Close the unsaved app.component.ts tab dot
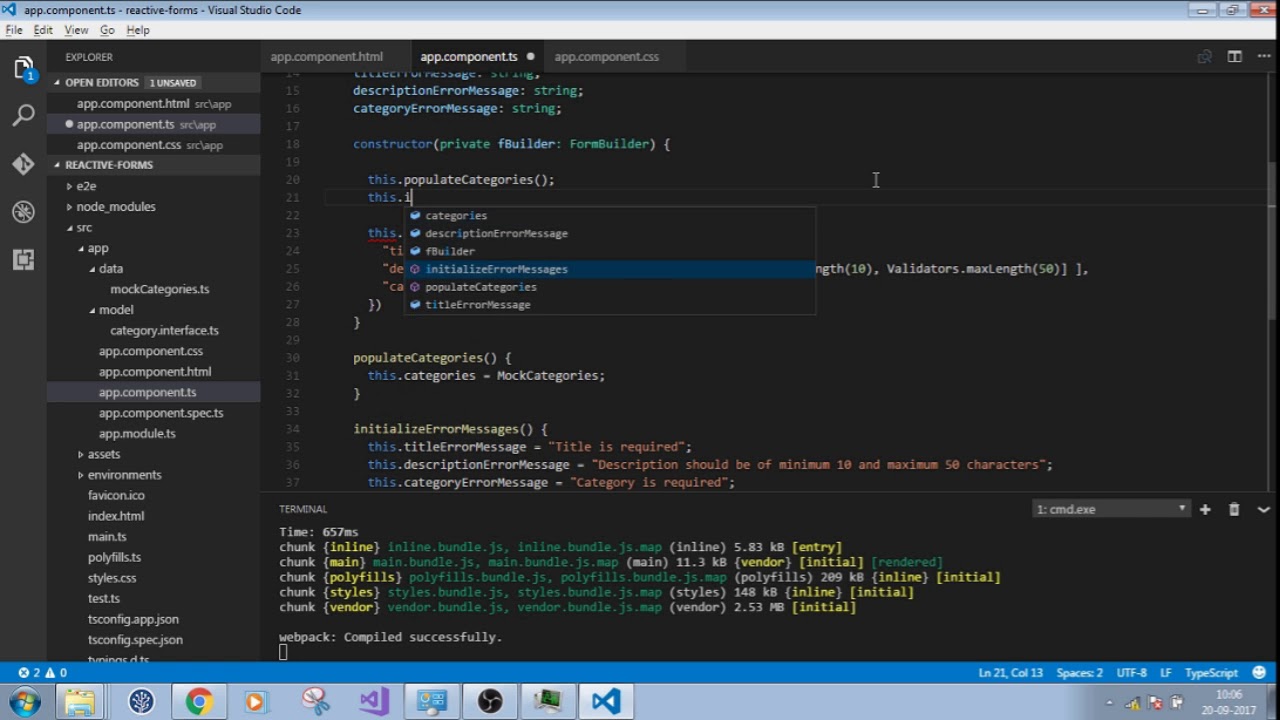The image size is (1280, 720). coord(530,57)
